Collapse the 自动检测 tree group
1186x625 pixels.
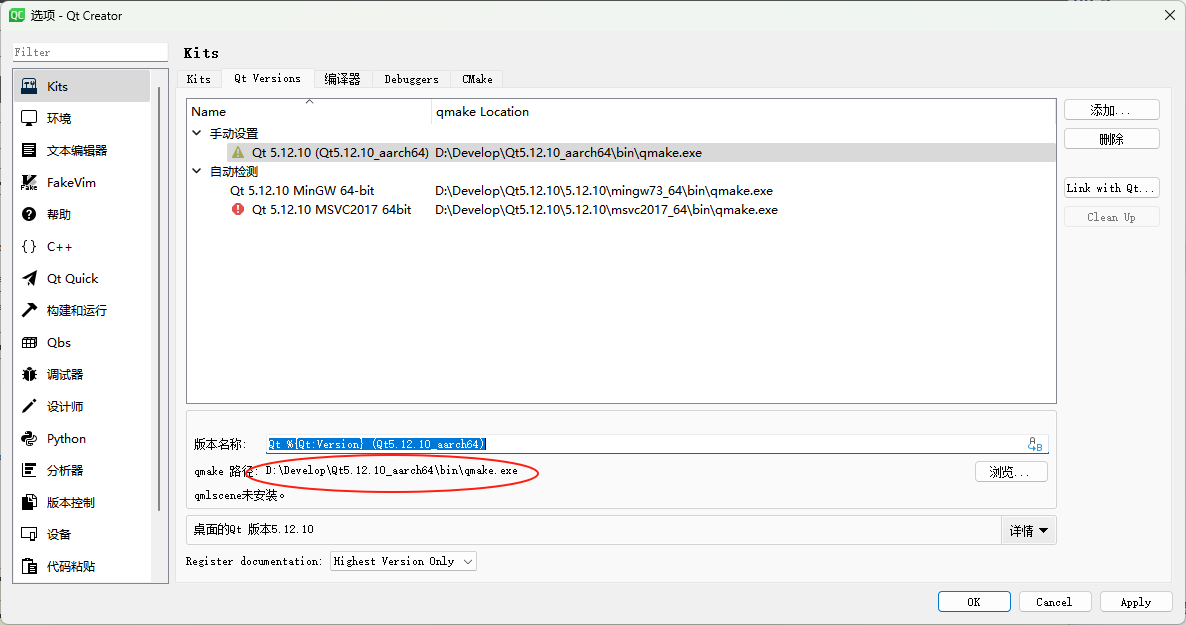(197, 171)
